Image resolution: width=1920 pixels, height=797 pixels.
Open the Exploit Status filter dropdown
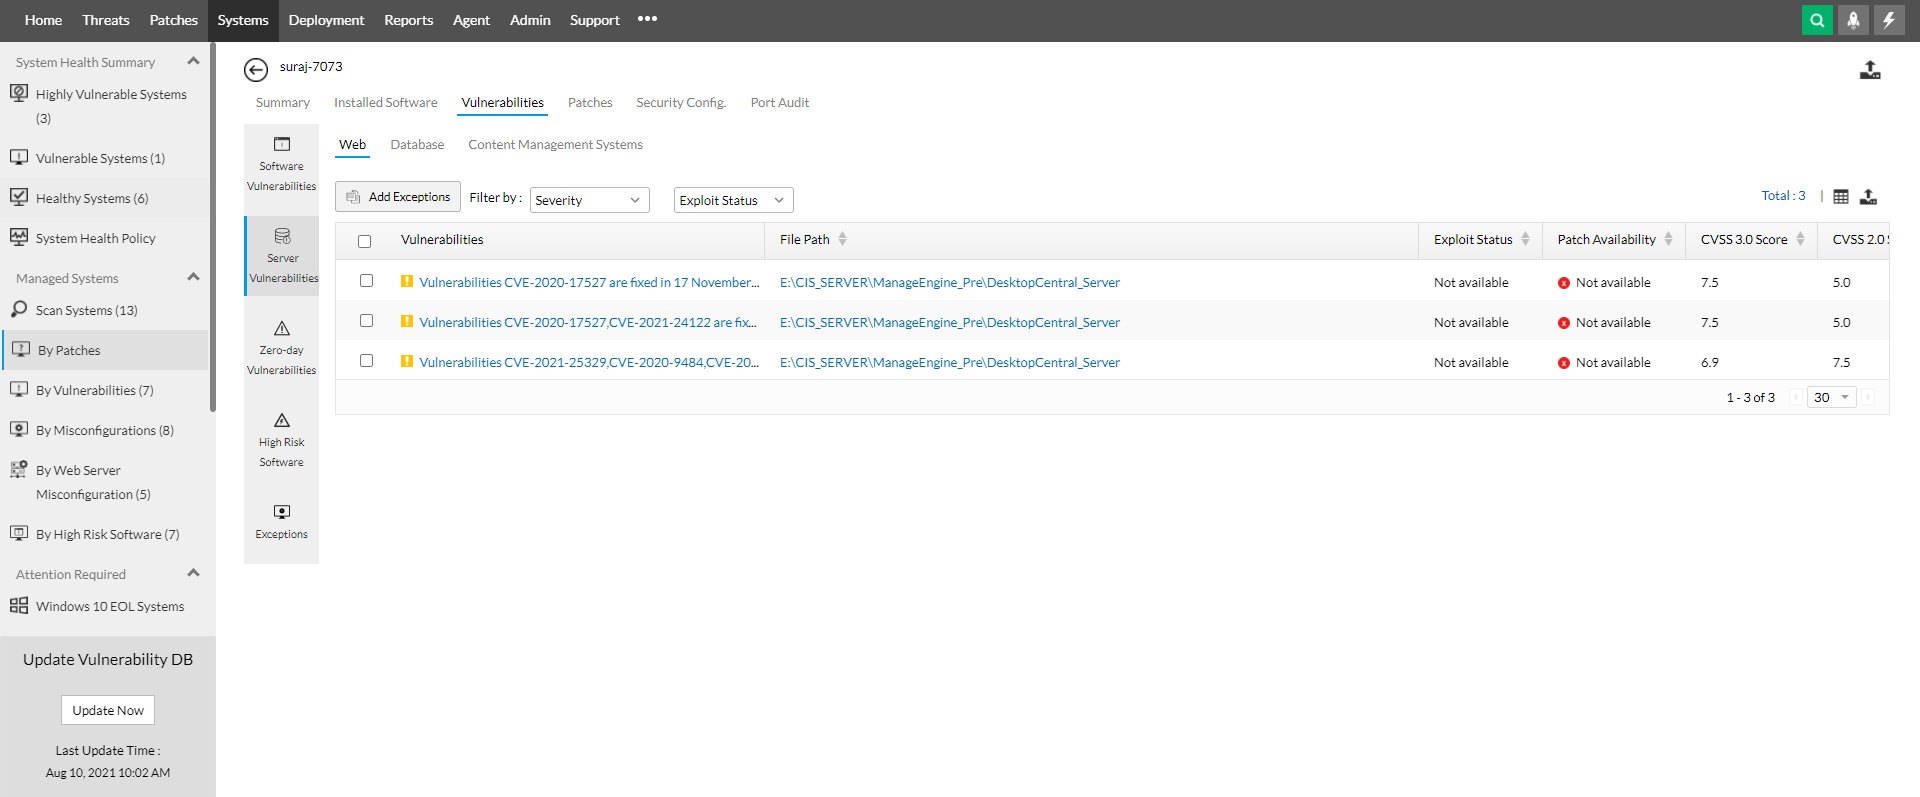point(733,200)
